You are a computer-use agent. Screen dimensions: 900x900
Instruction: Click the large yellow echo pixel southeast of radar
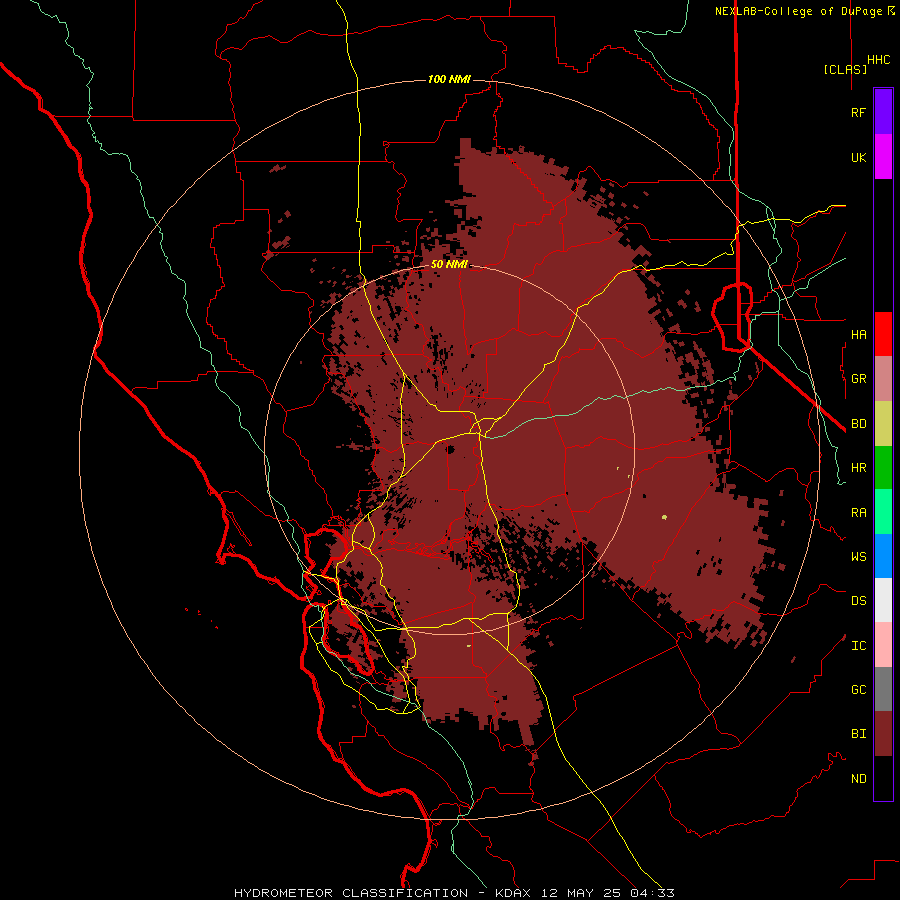[x=664, y=517]
